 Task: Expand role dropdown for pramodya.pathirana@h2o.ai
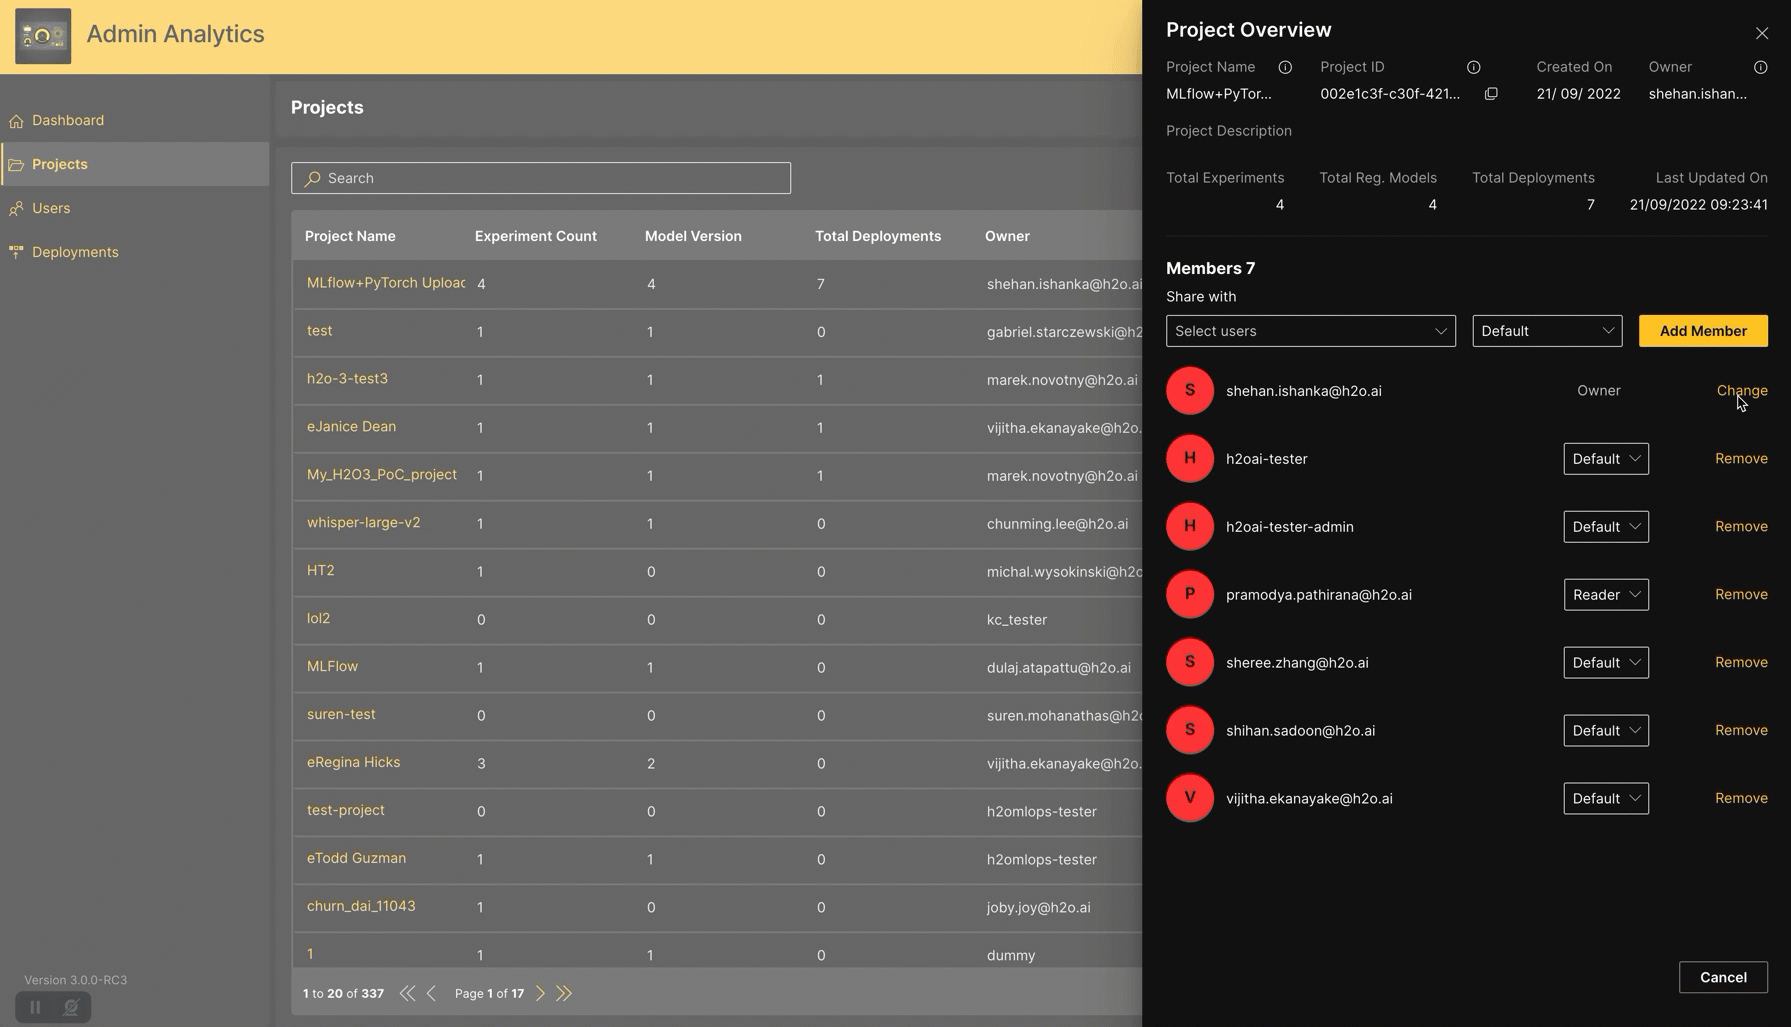1605,595
